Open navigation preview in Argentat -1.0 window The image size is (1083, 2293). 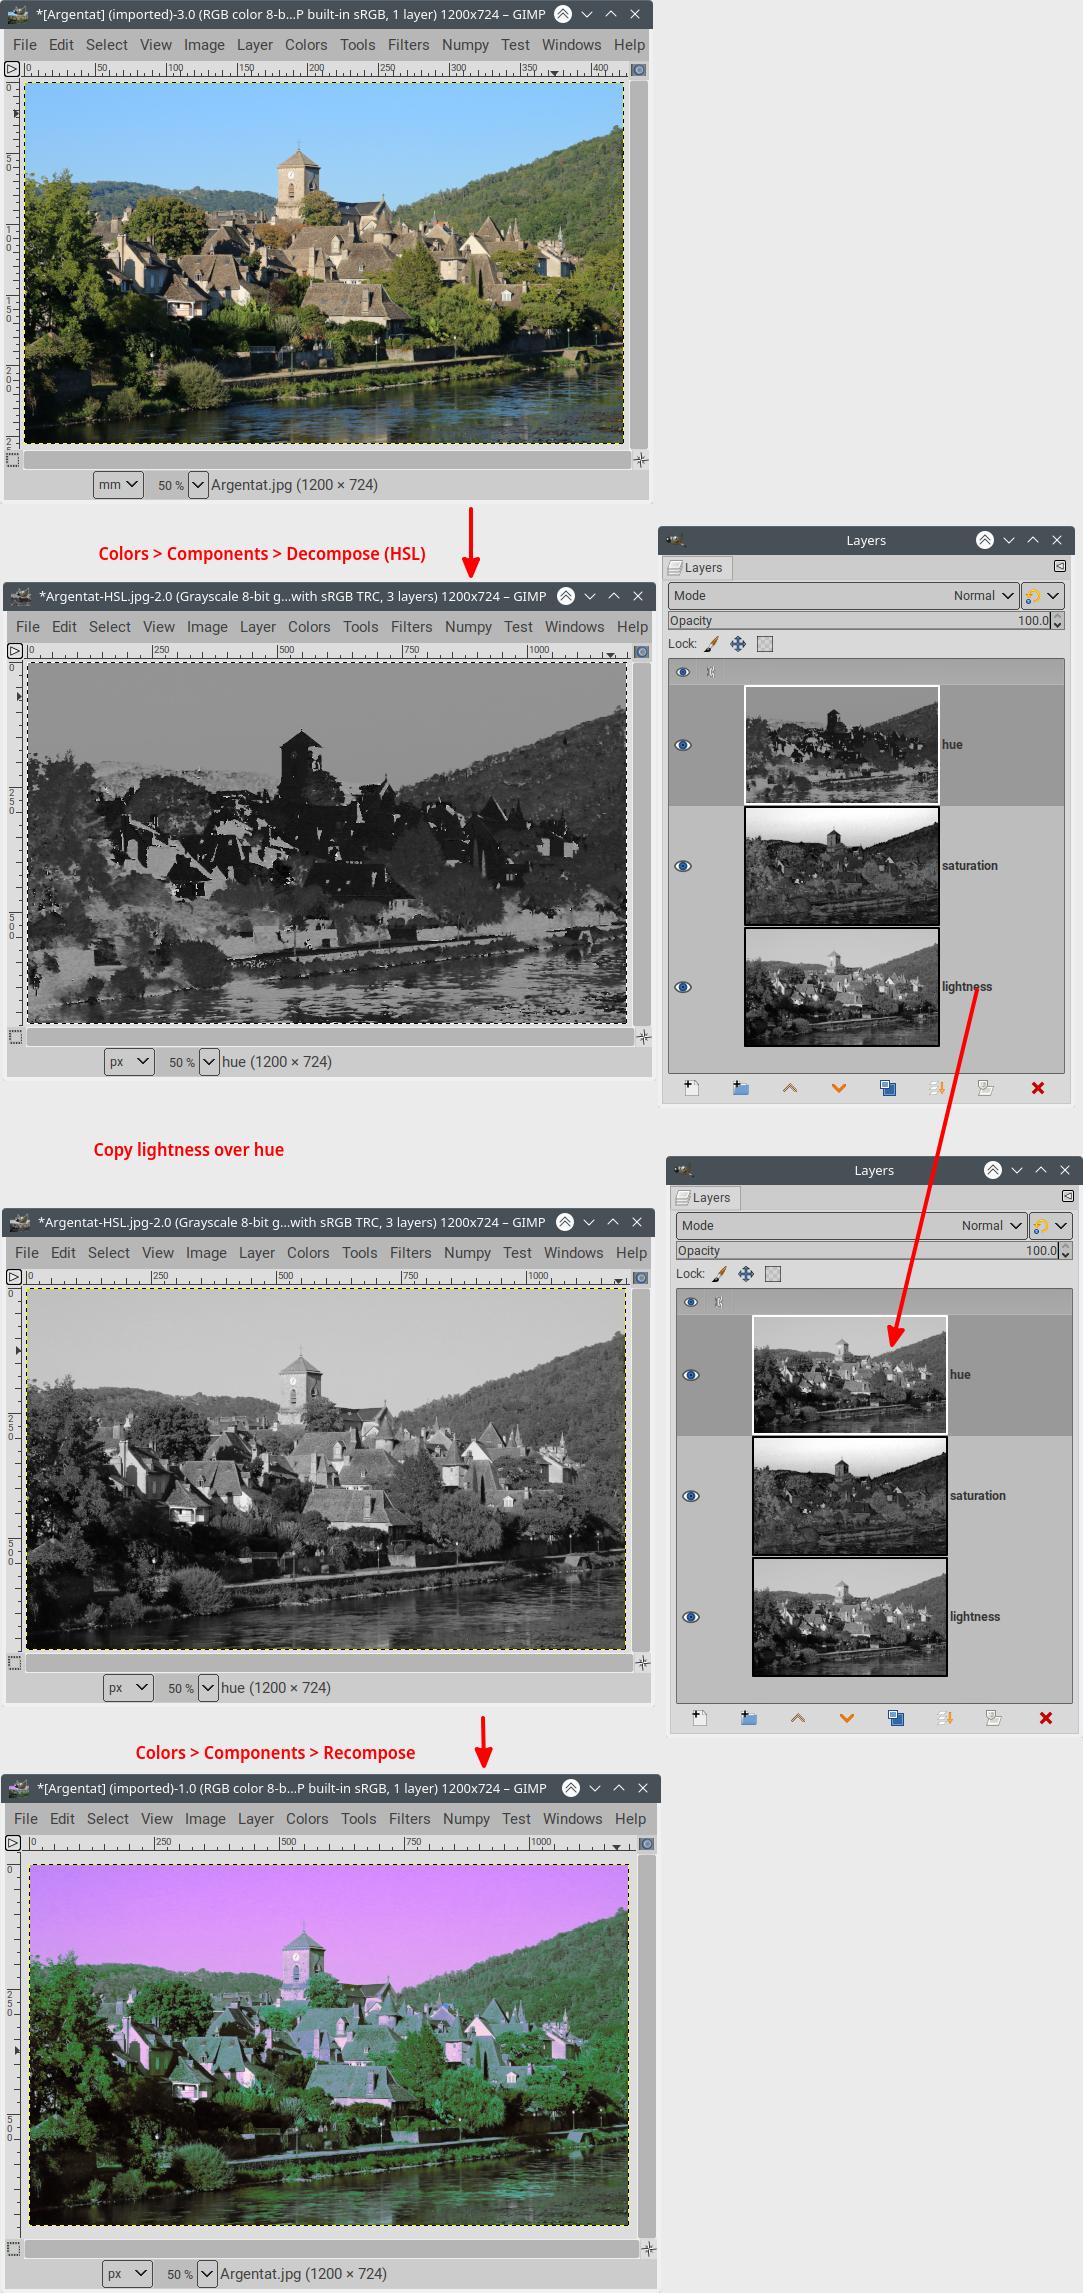(x=649, y=2248)
